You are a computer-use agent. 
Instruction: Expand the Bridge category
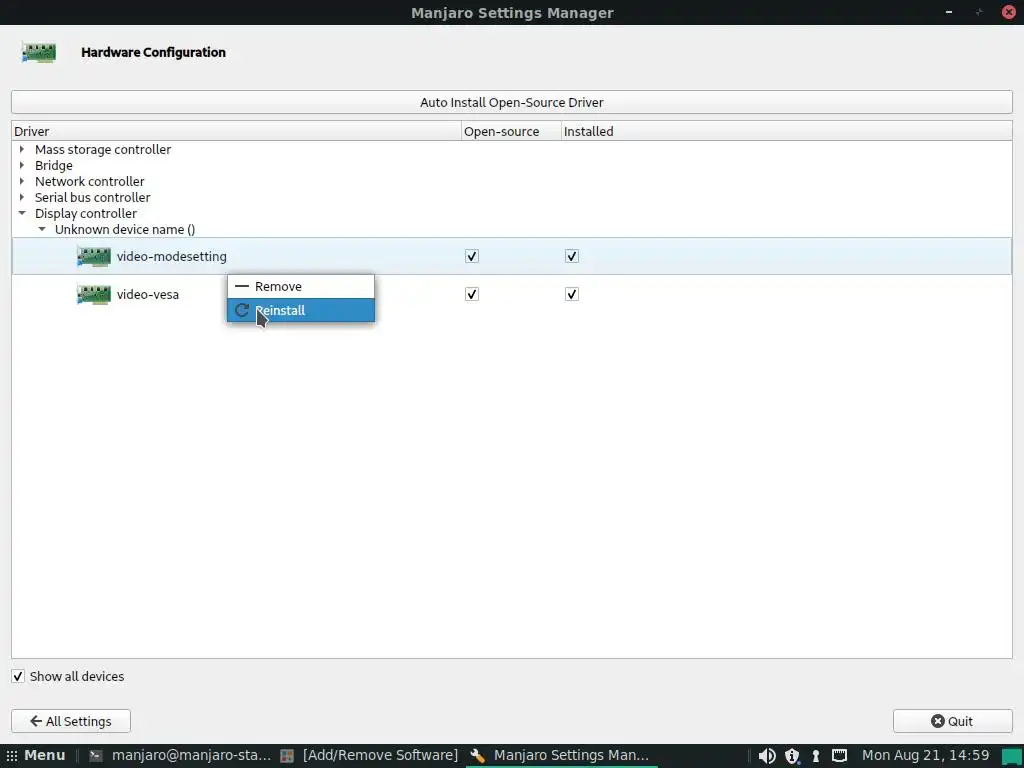pos(22,165)
